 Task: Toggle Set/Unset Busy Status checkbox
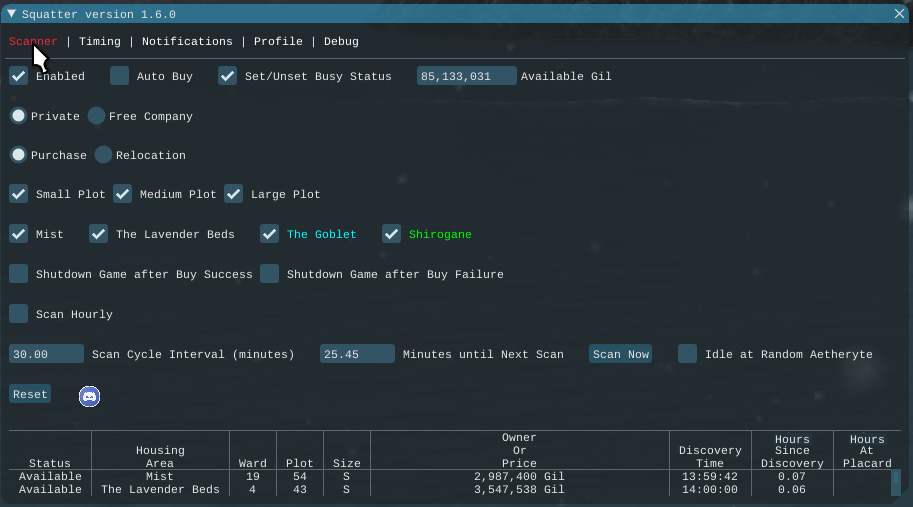pos(228,76)
